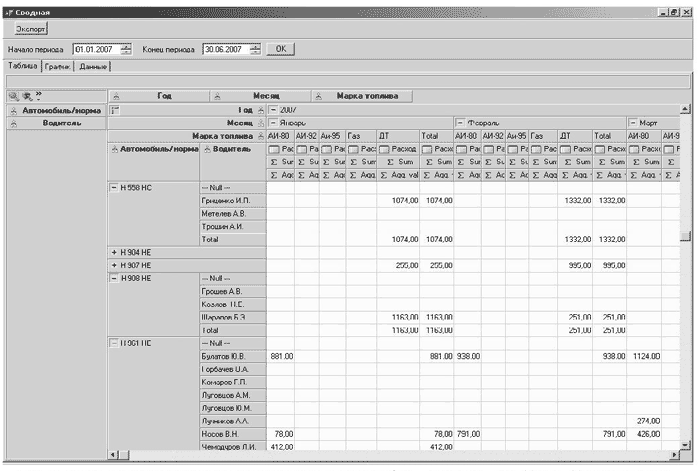Click the dimension icon after the Месяц row label
This screenshot has width=700, height=471.
click(x=261, y=123)
